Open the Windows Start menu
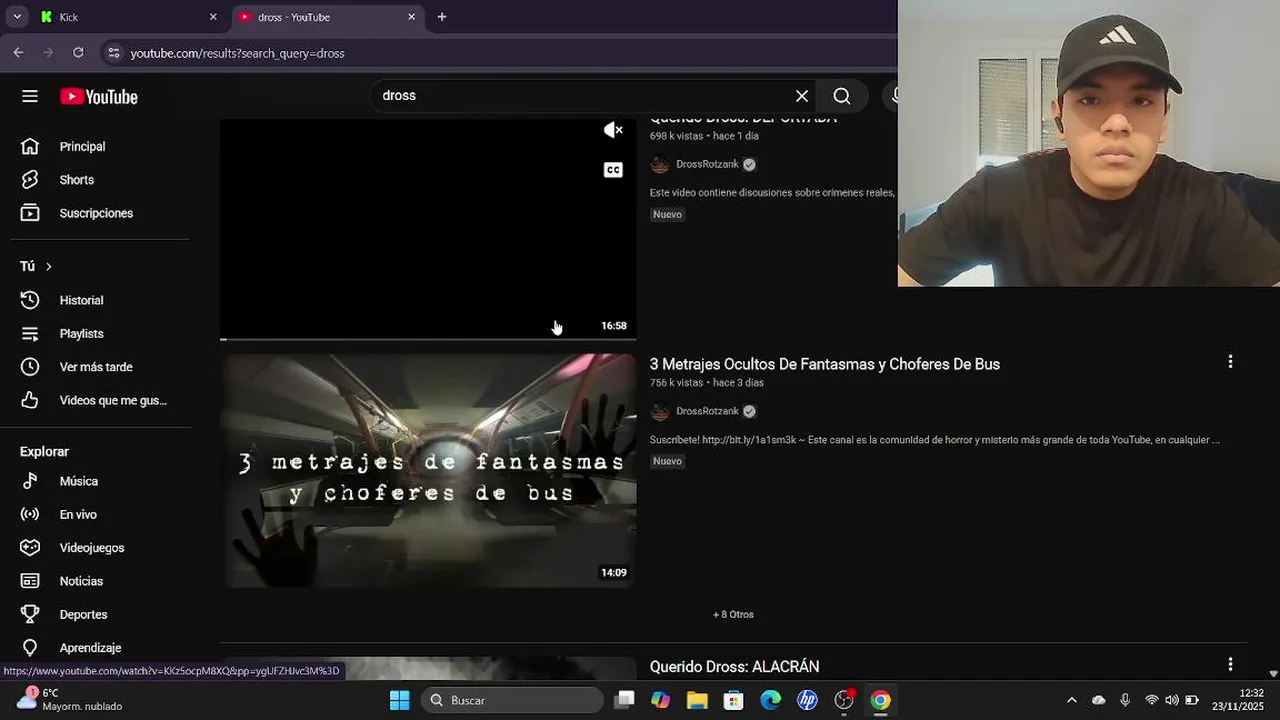 click(x=399, y=700)
